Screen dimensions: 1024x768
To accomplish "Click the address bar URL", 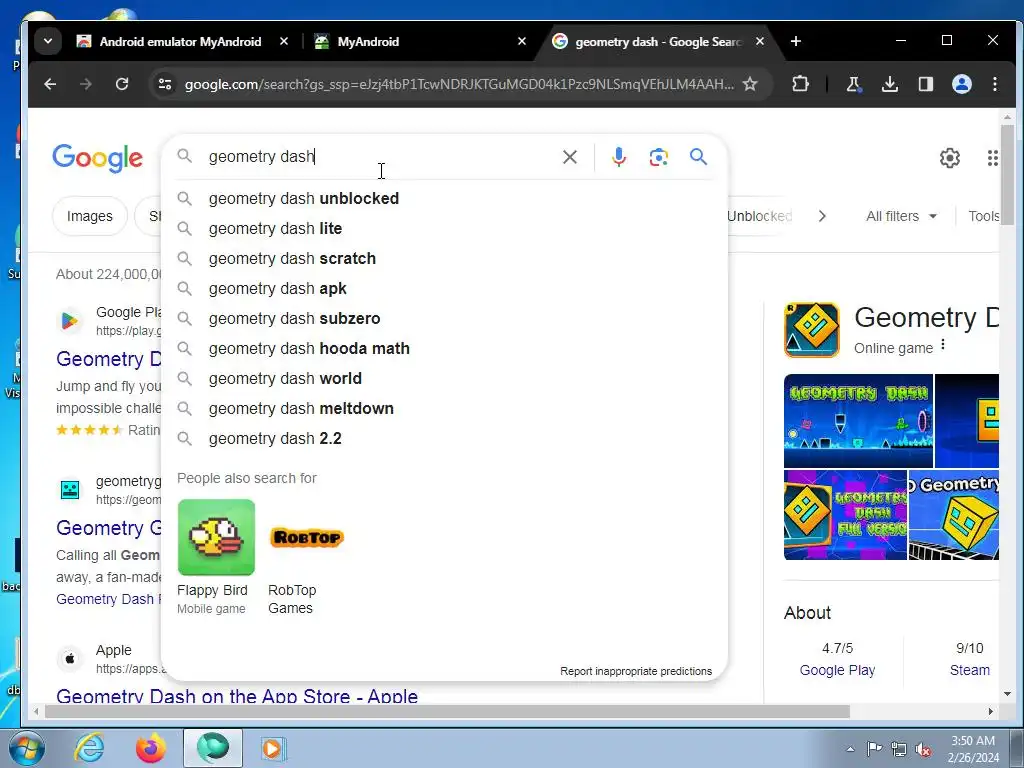I will pos(459,84).
